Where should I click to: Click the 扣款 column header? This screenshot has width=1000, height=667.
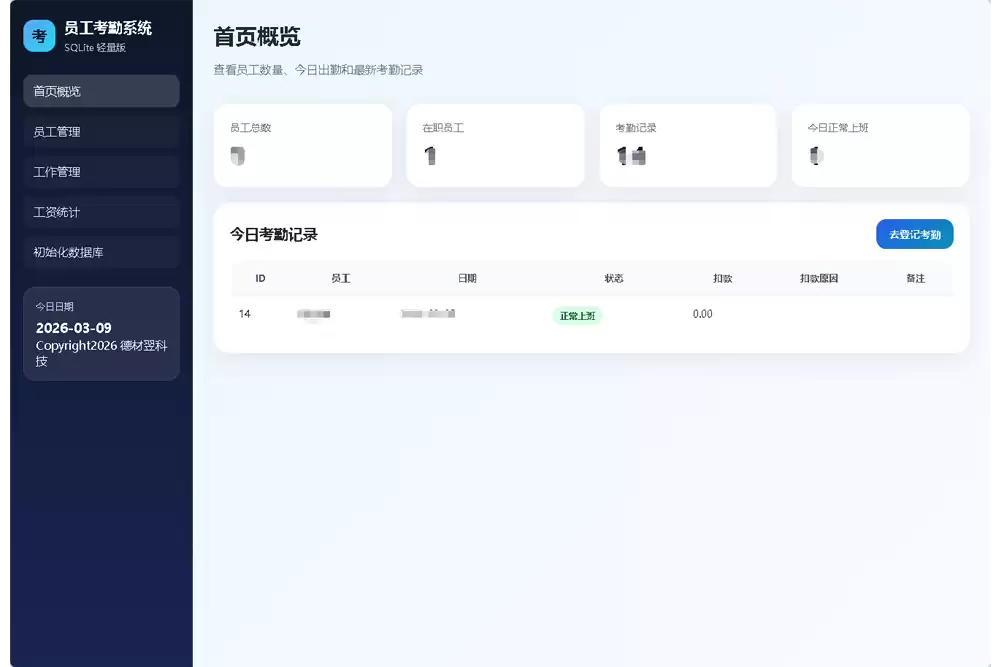point(722,278)
